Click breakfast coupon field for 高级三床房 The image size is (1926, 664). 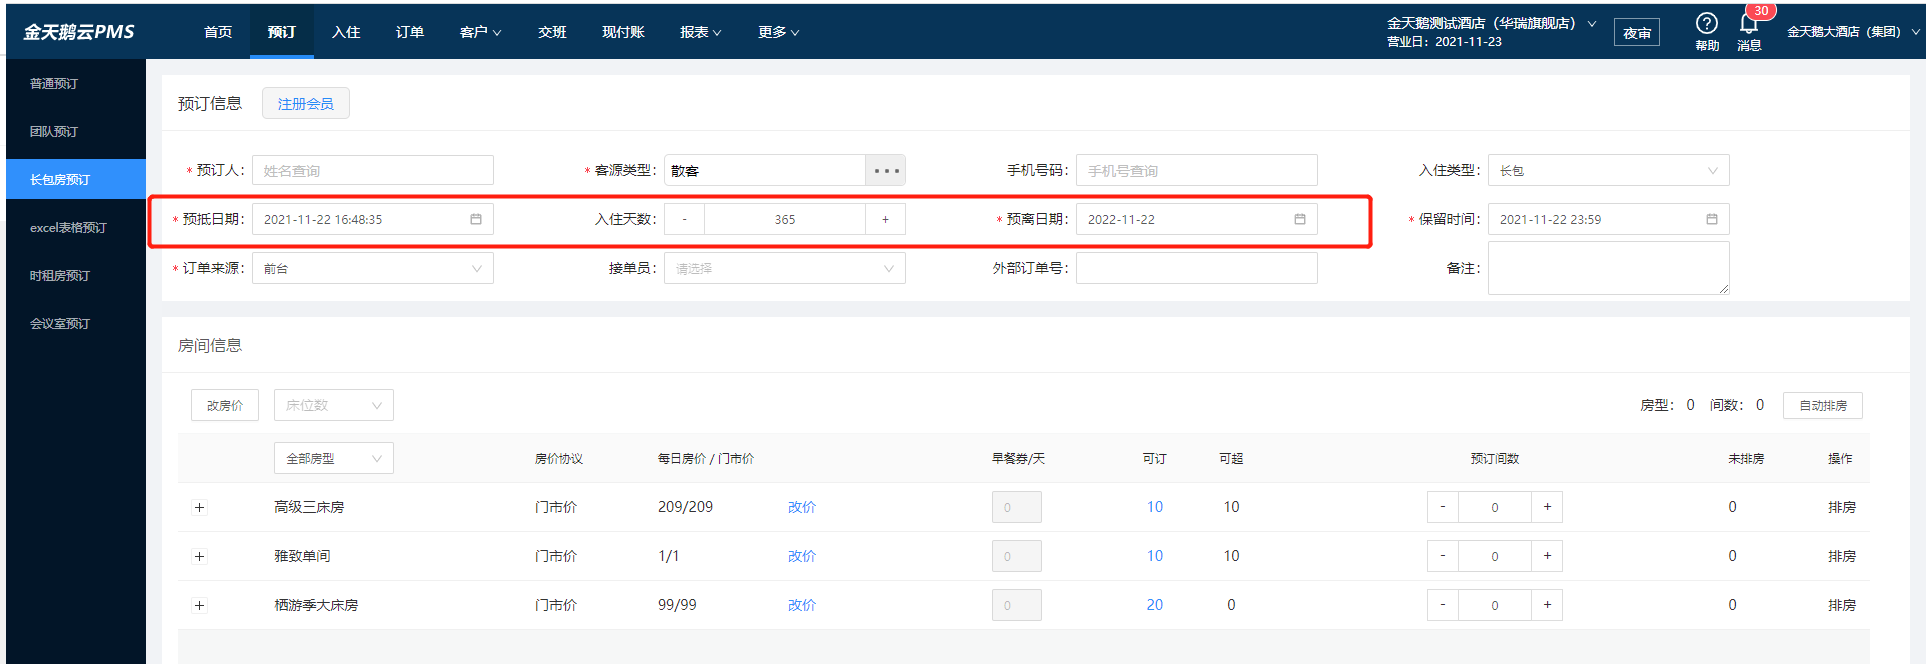1017,507
